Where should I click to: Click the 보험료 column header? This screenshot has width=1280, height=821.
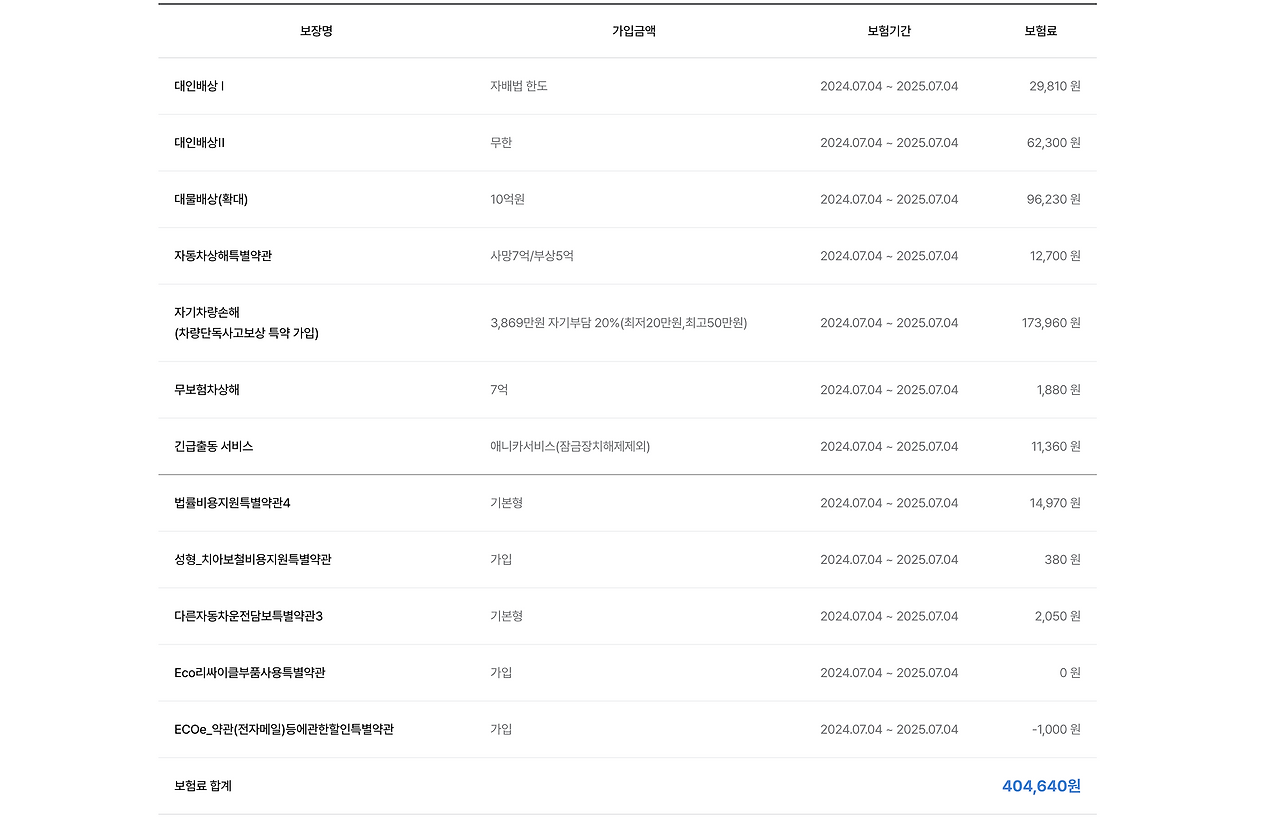click(1040, 31)
